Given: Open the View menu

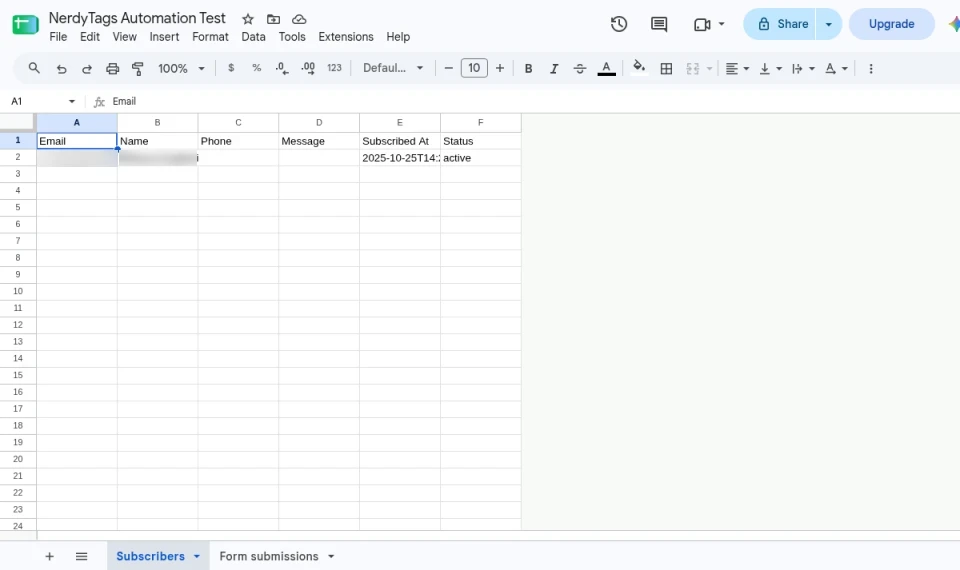Looking at the screenshot, I should click(x=124, y=37).
